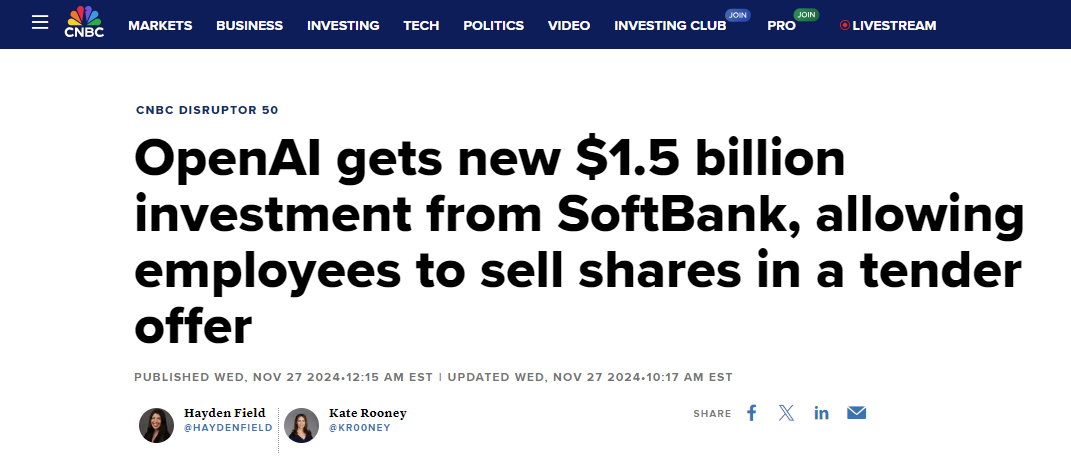Image resolution: width=1071 pixels, height=462 pixels.
Task: Share article on LinkedIn
Action: pyautogui.click(x=821, y=413)
